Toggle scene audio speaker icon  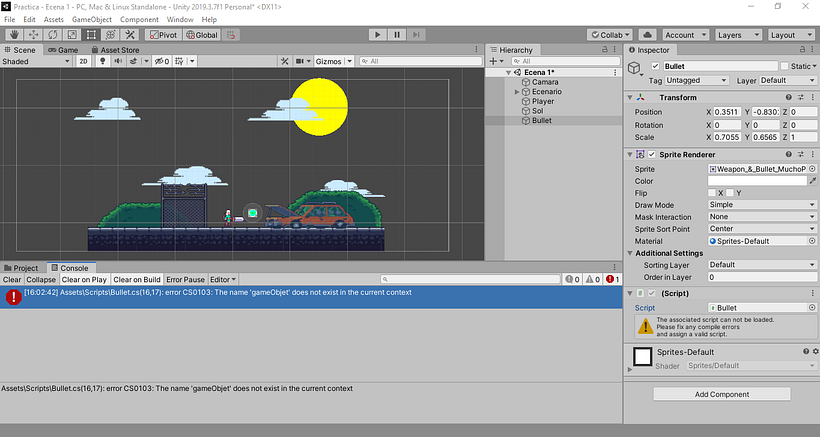click(118, 61)
